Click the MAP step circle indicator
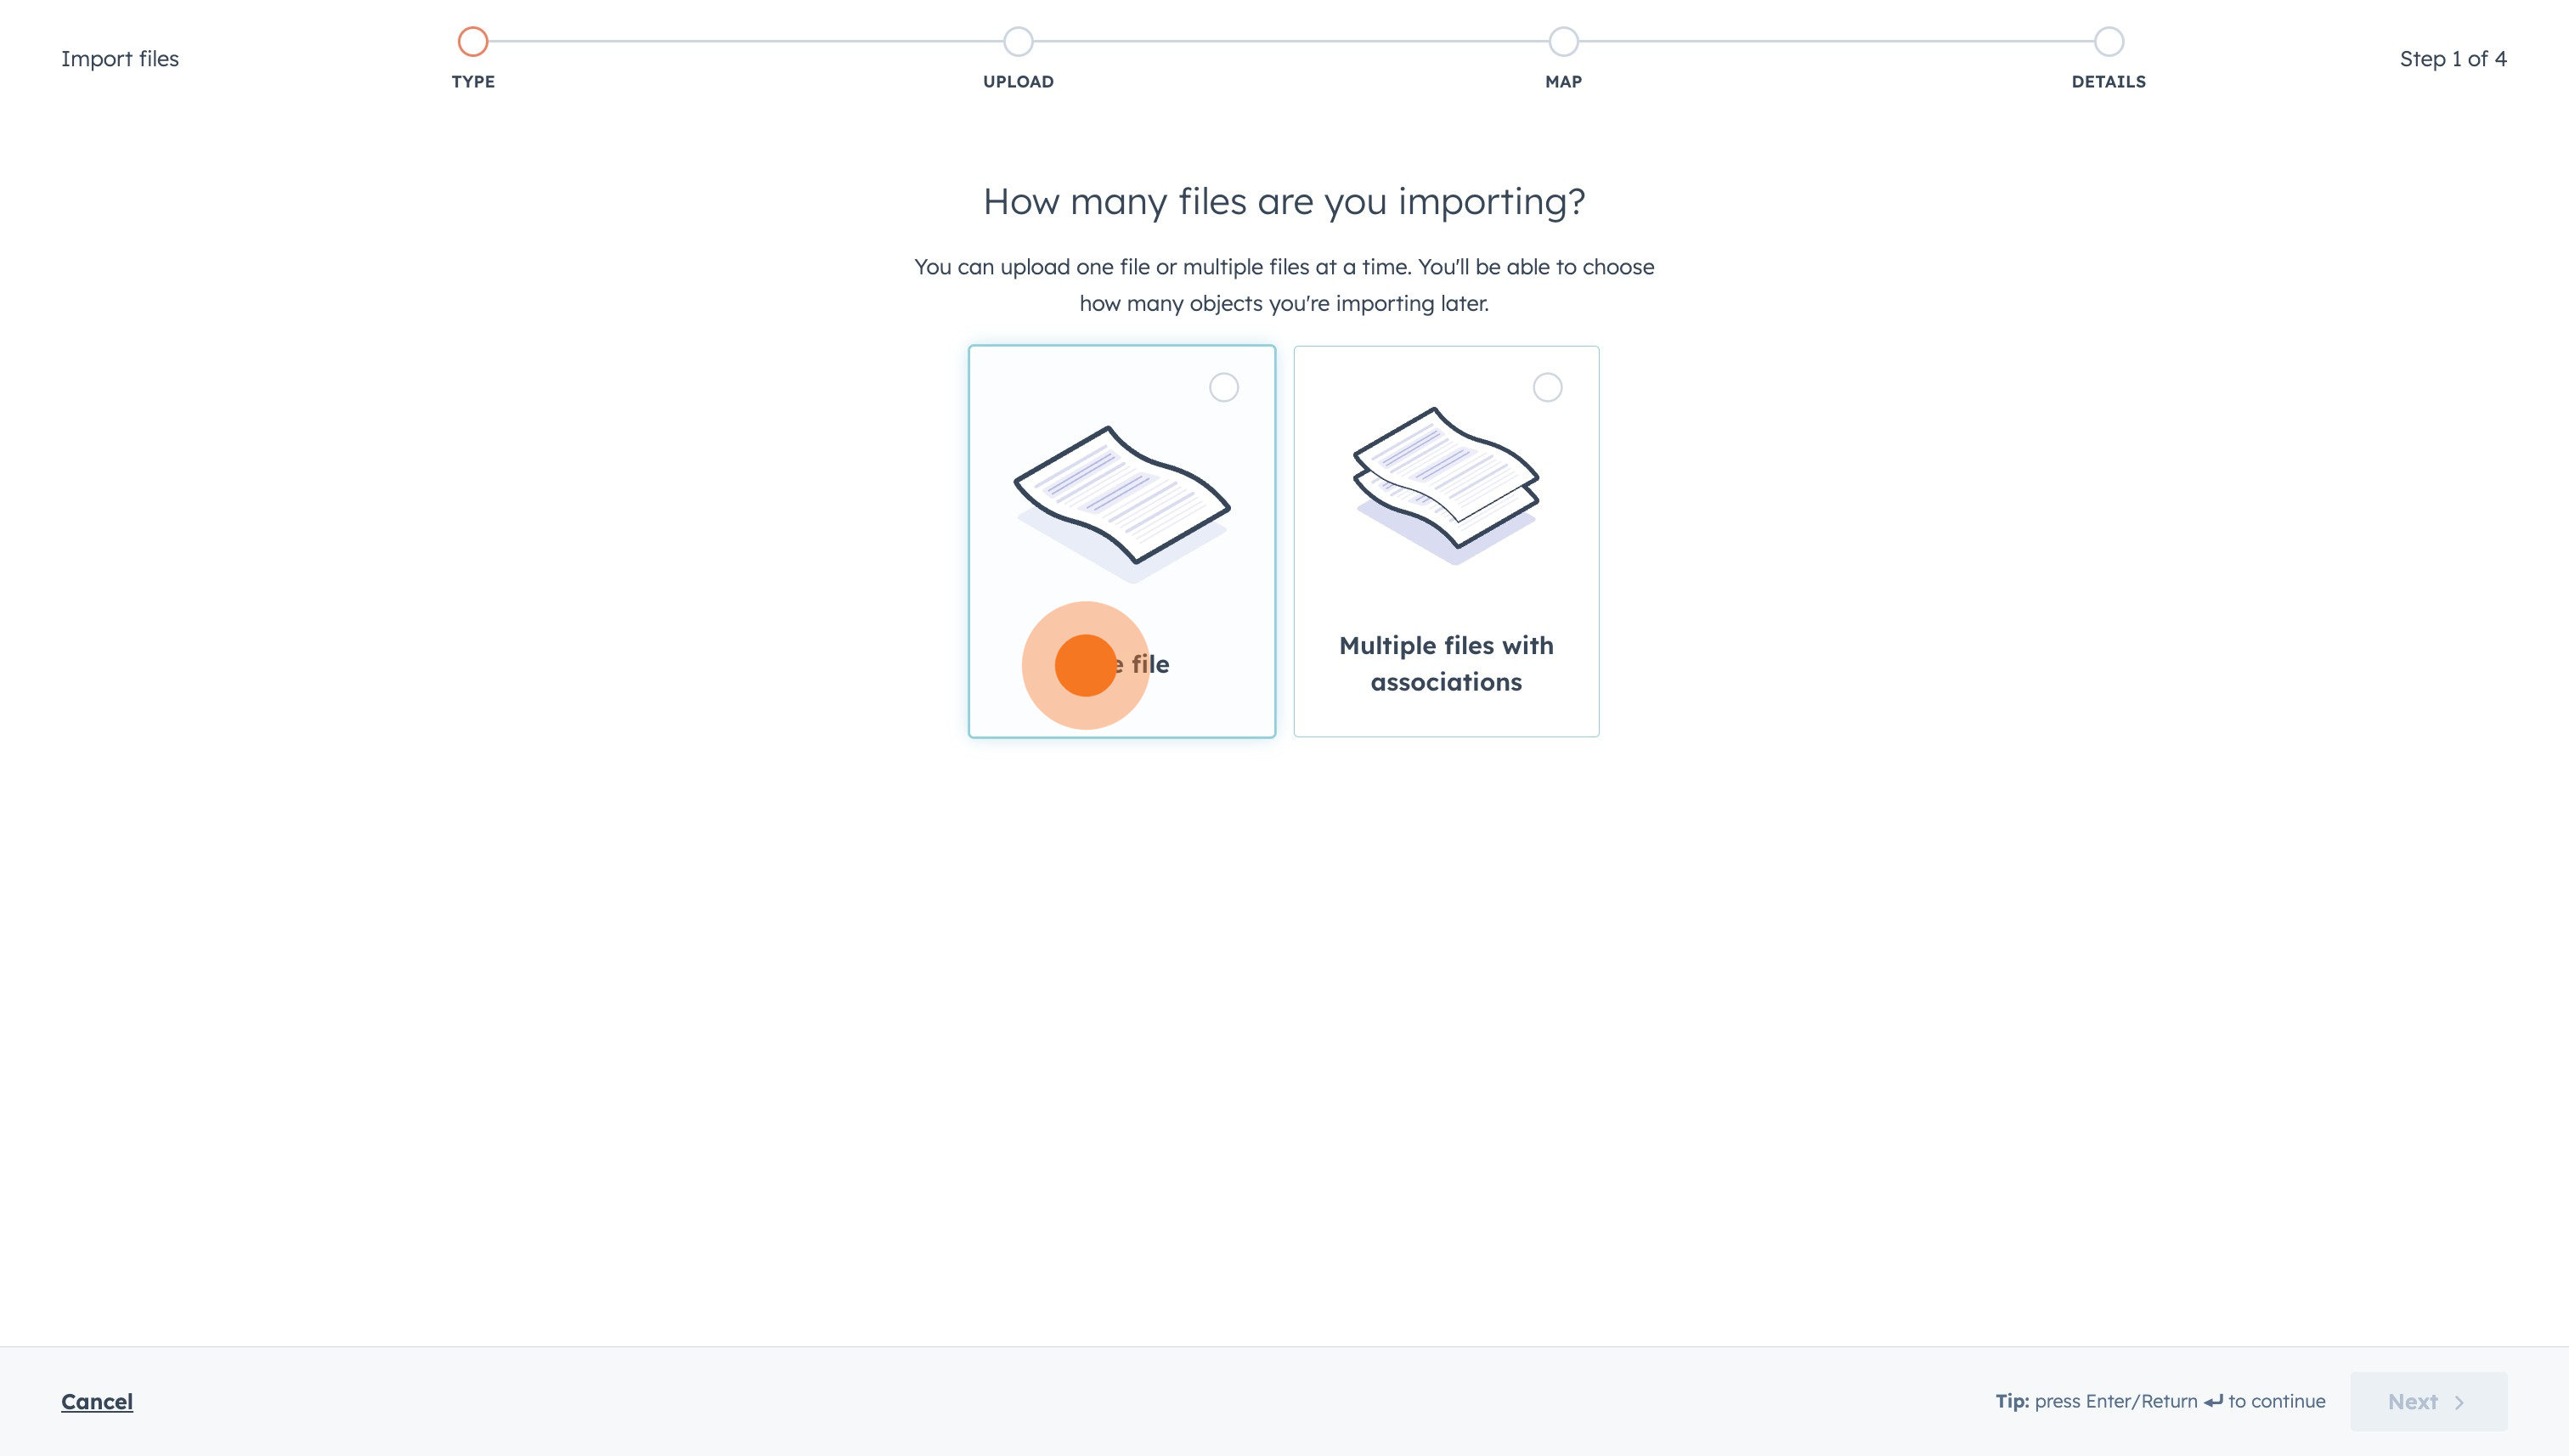The width and height of the screenshot is (2569, 1456). (1563, 41)
